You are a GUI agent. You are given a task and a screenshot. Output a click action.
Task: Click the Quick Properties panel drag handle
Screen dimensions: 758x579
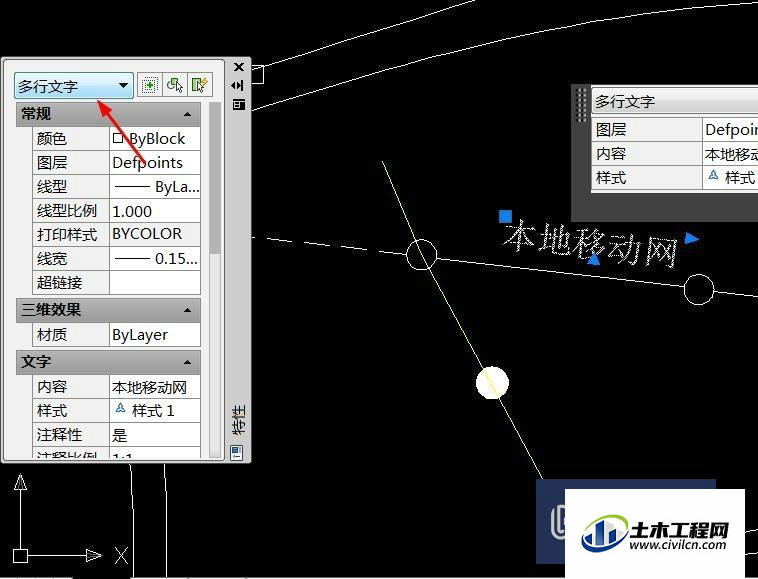point(582,104)
